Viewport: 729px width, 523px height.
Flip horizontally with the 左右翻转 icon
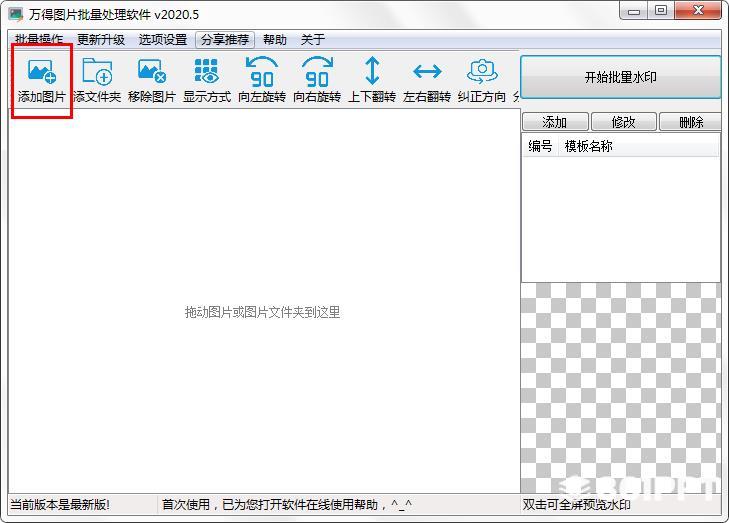pos(427,72)
